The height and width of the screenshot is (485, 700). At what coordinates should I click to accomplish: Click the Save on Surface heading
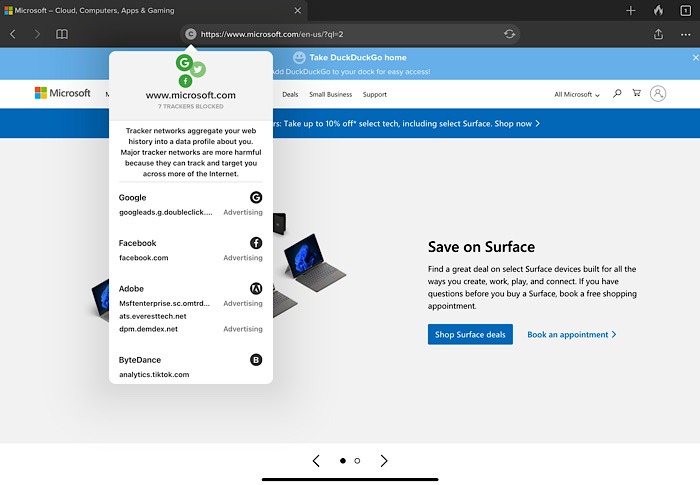pos(481,247)
